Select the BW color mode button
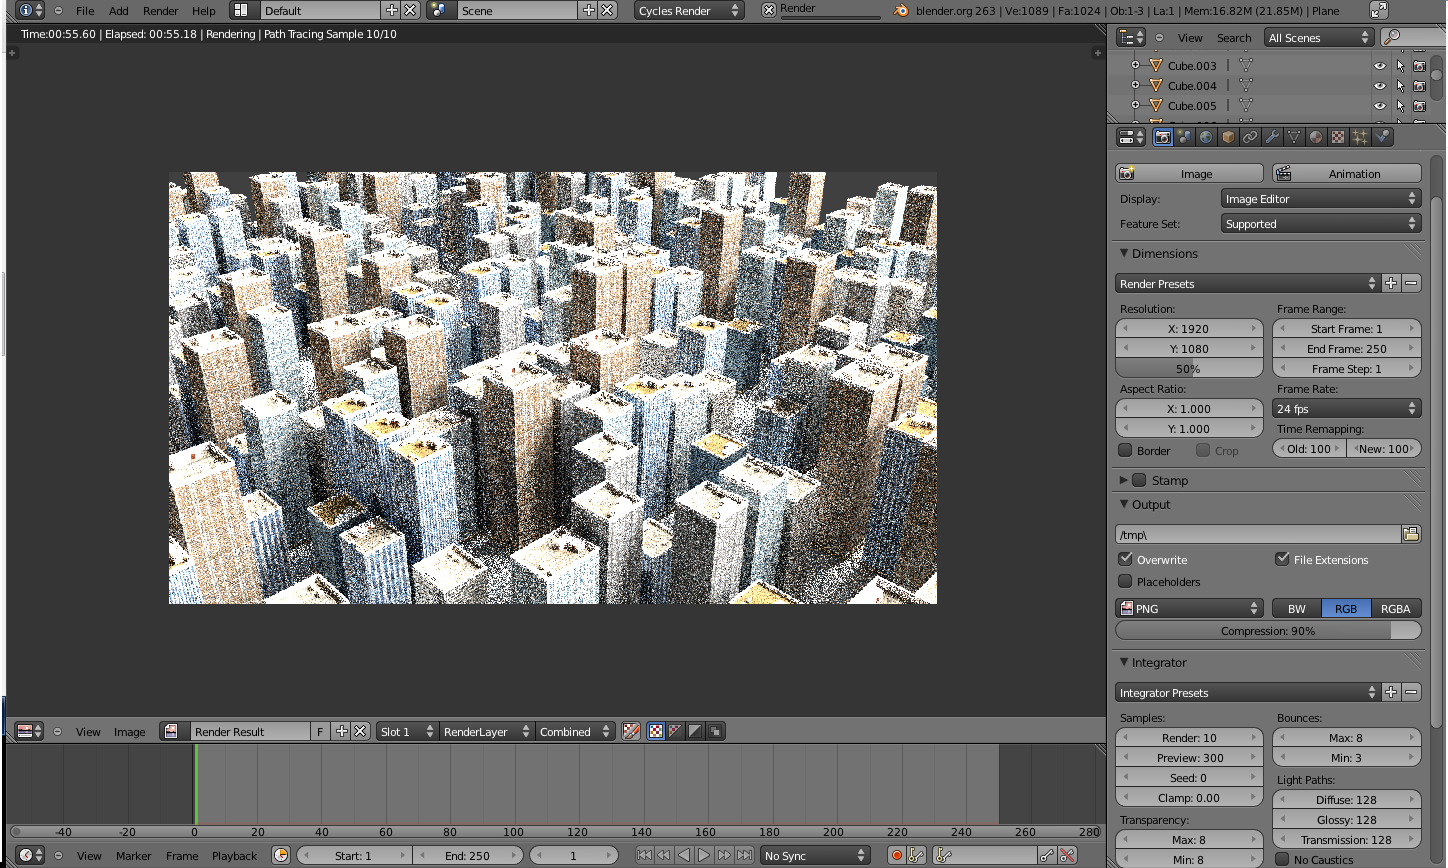This screenshot has width=1448, height=868. pyautogui.click(x=1297, y=609)
